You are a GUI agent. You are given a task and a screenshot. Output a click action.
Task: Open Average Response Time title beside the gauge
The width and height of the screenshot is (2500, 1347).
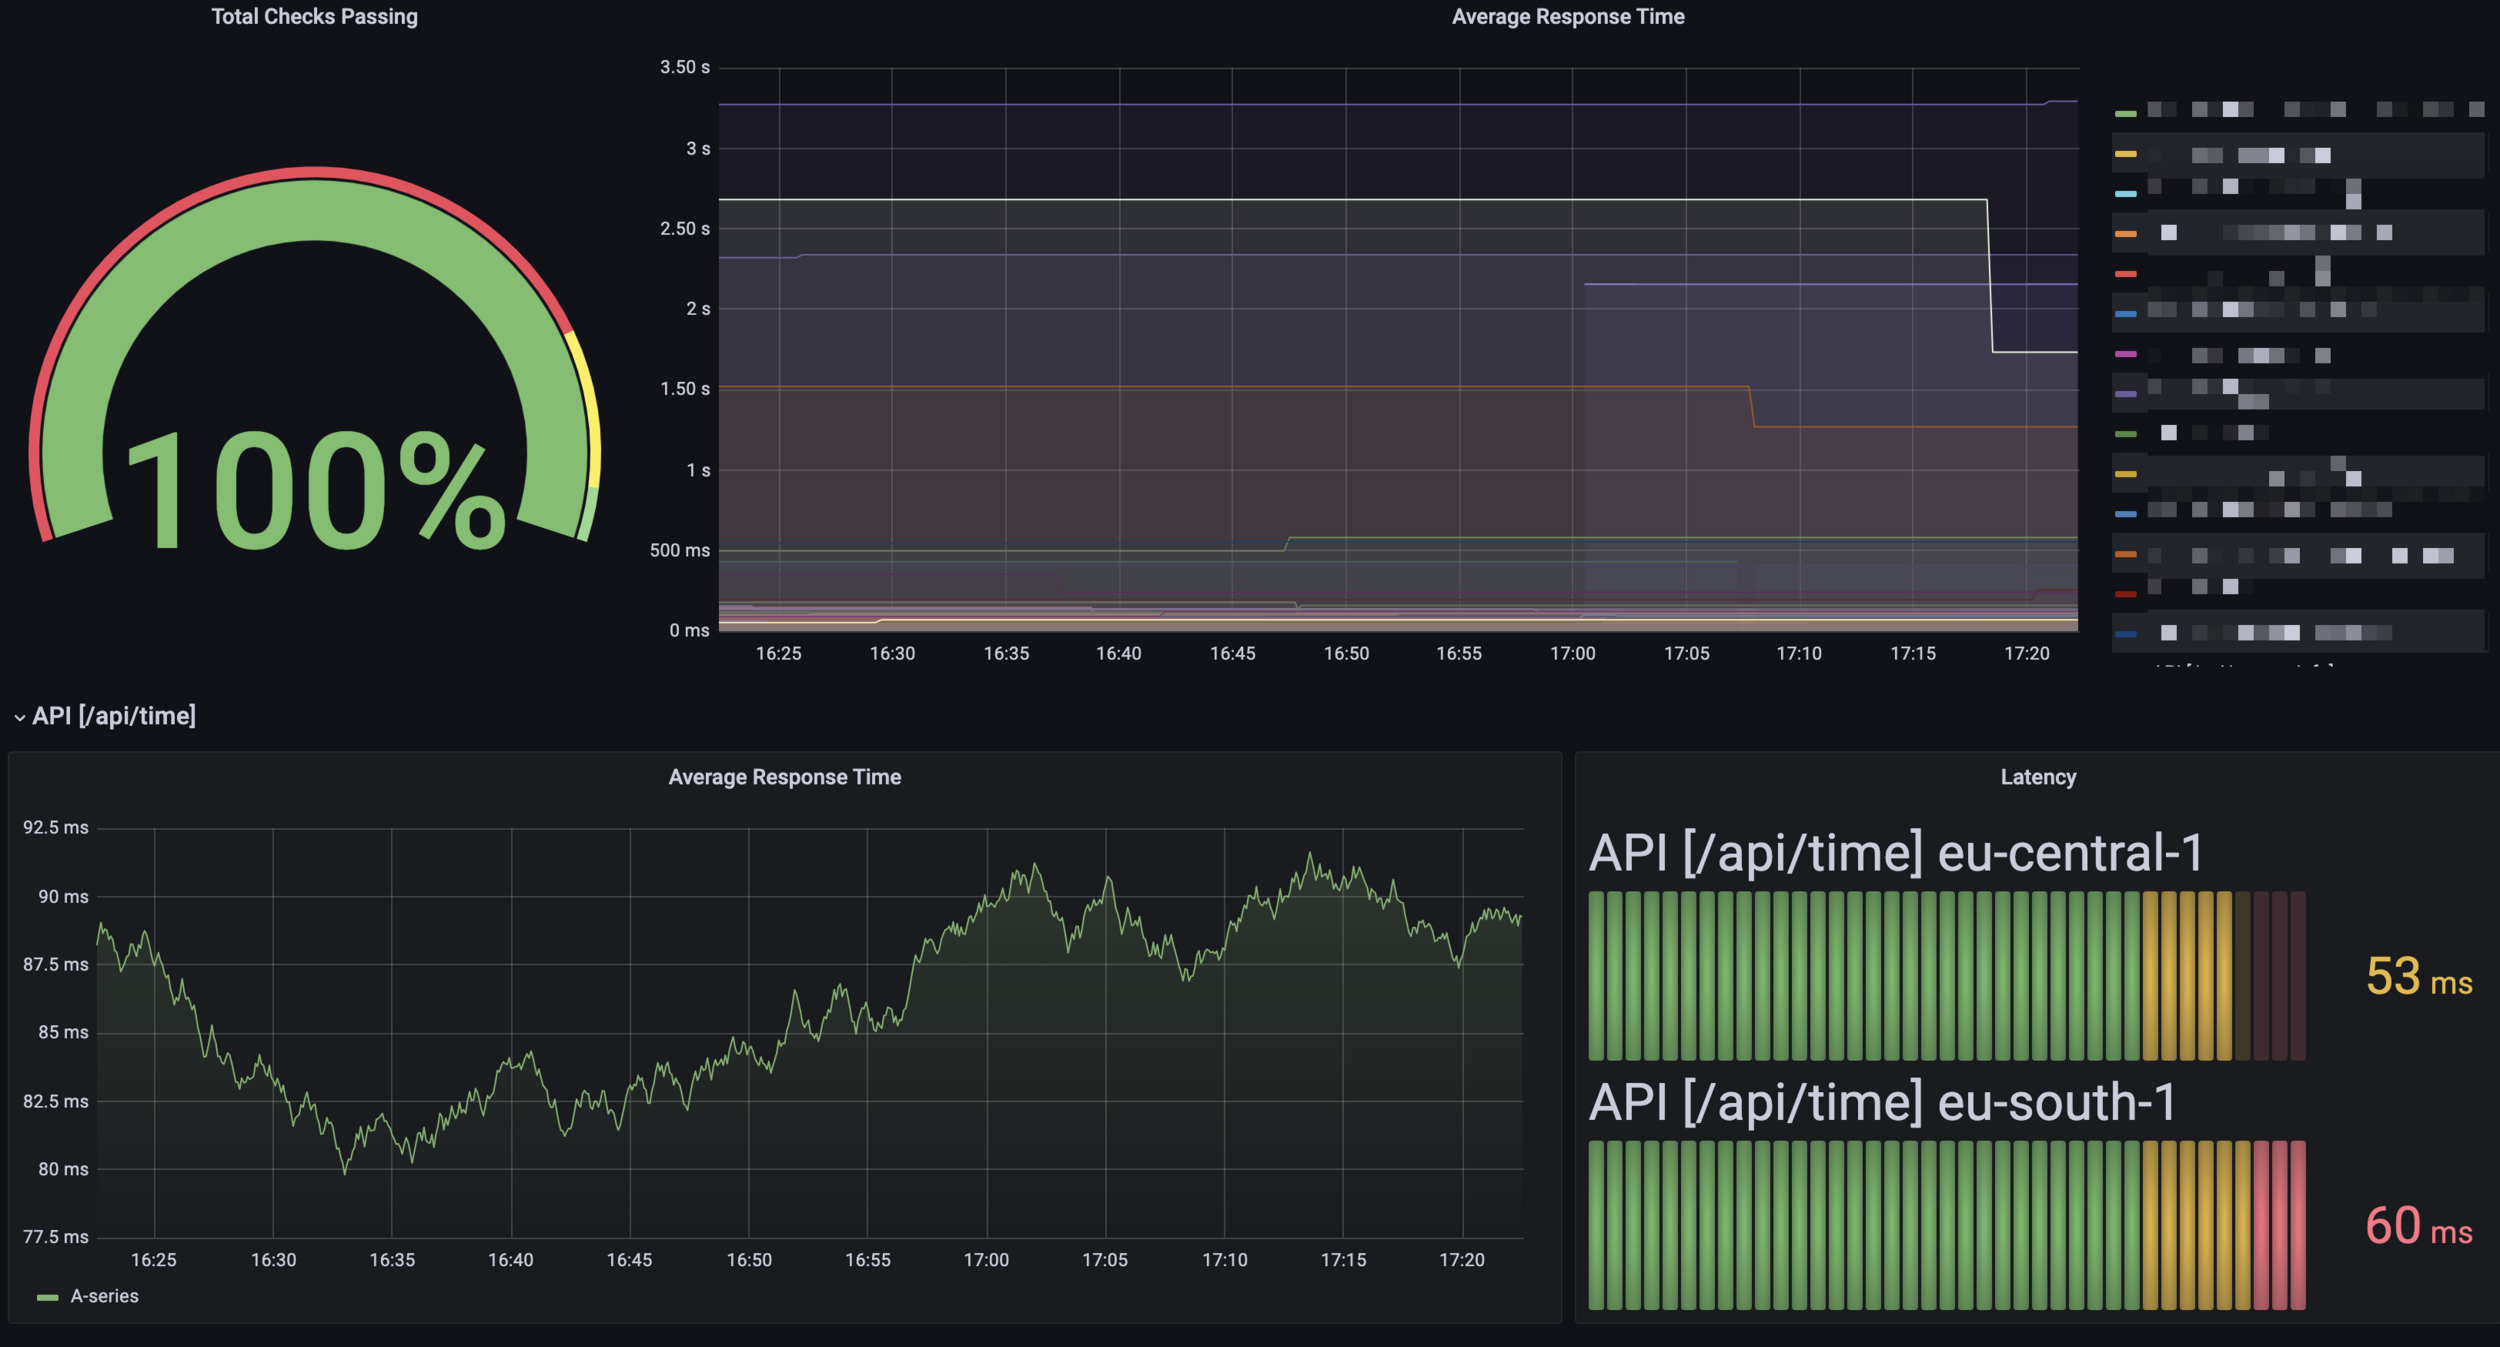[1567, 17]
